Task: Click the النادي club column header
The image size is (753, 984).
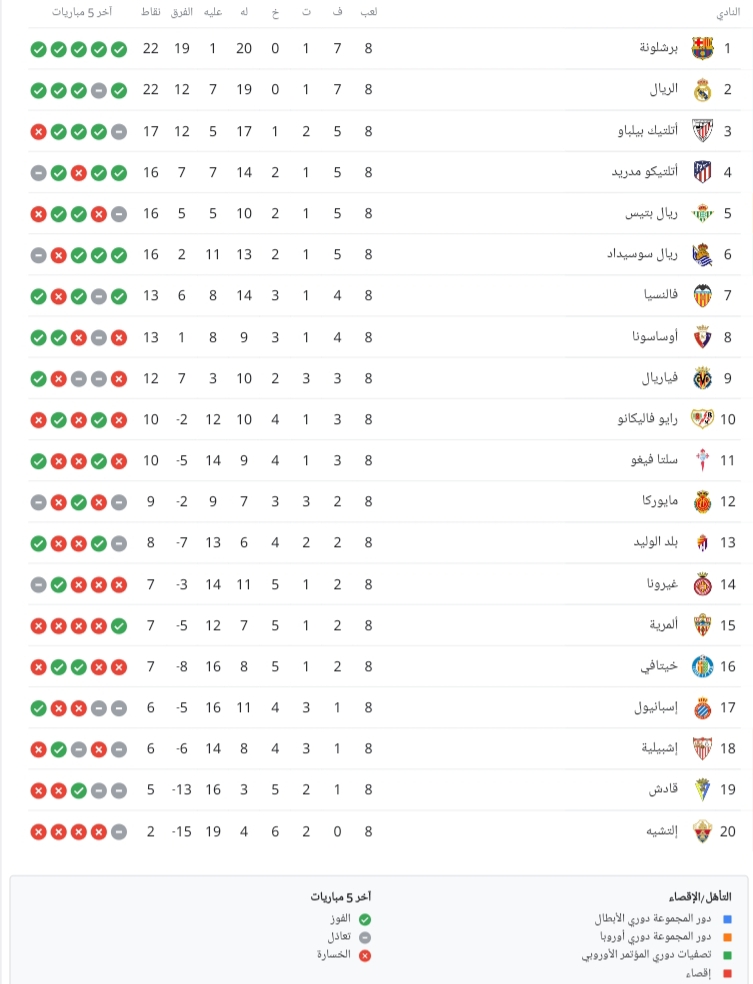Action: tap(728, 13)
